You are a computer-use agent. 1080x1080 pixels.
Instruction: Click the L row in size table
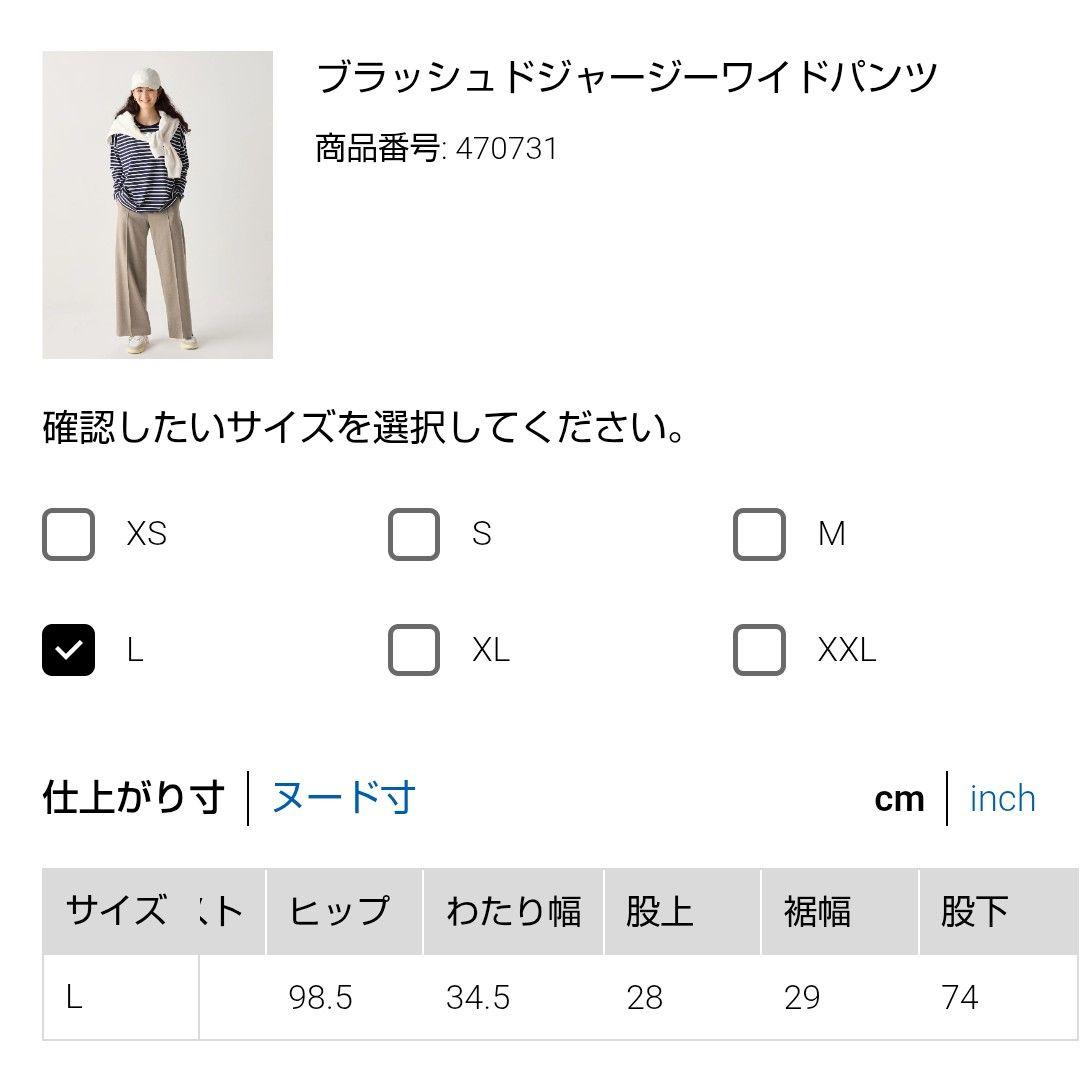tap(75, 997)
